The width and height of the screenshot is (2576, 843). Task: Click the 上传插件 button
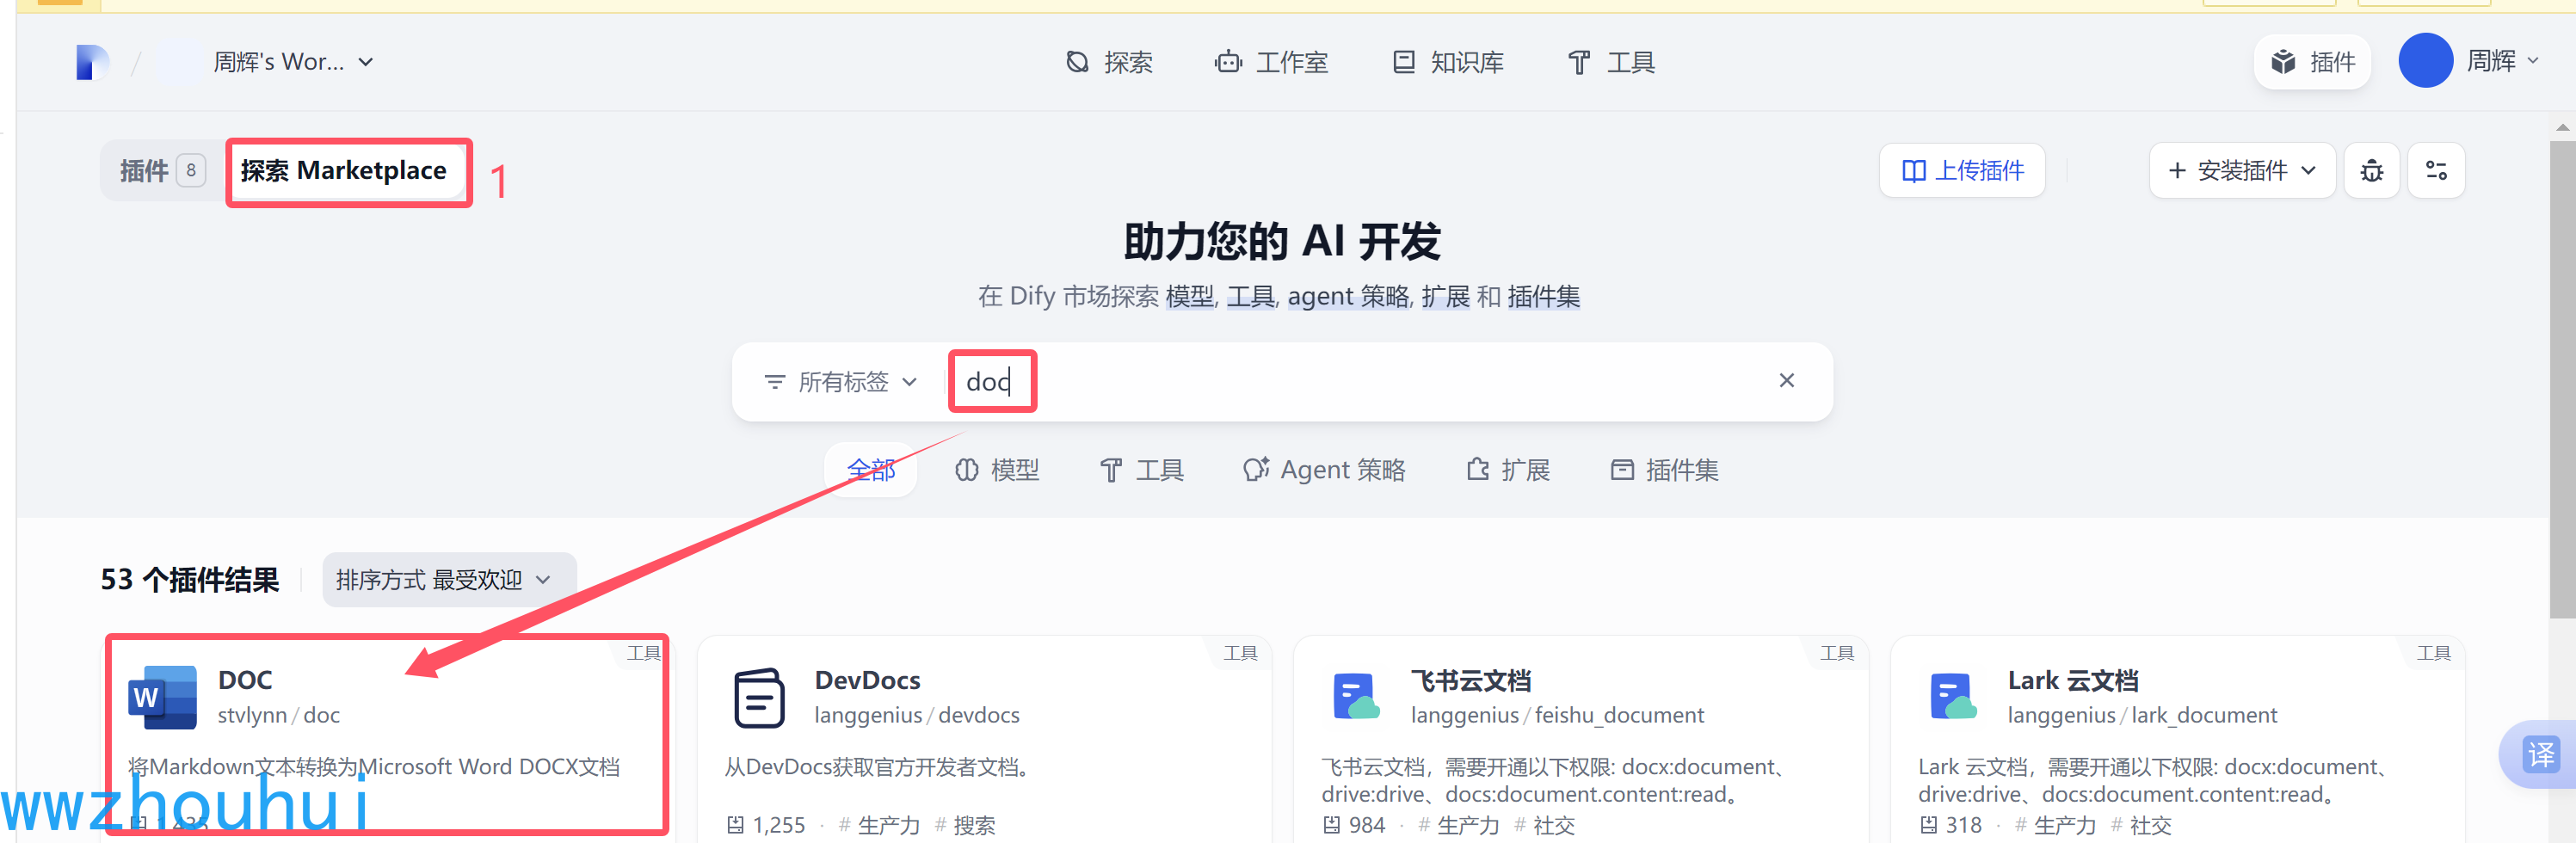click(x=1961, y=171)
